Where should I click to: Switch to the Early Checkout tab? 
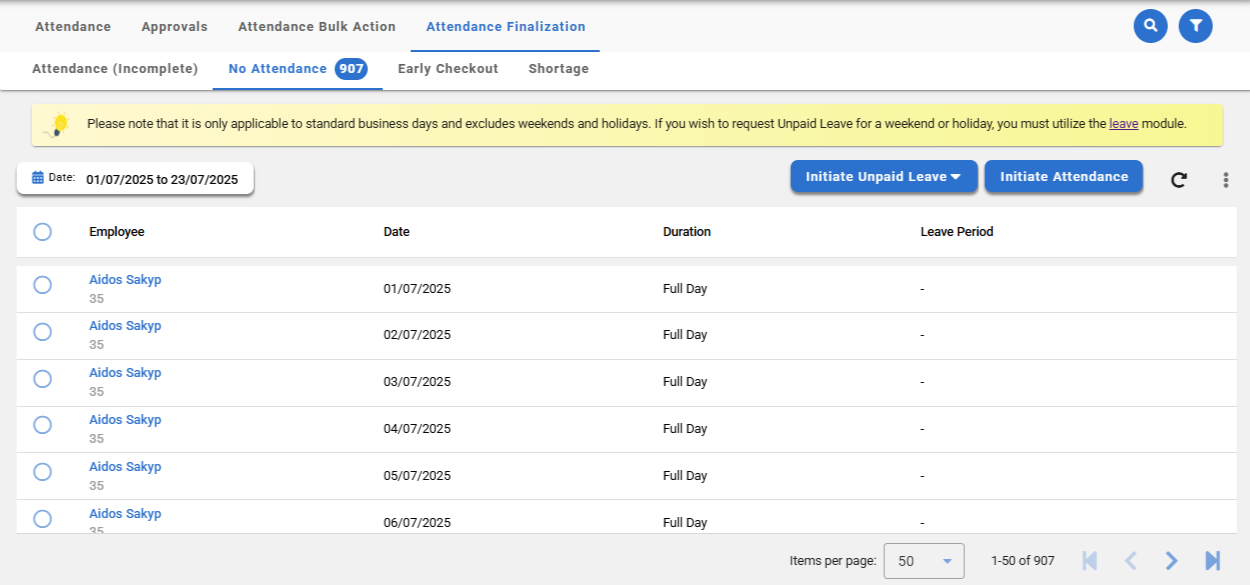point(447,69)
